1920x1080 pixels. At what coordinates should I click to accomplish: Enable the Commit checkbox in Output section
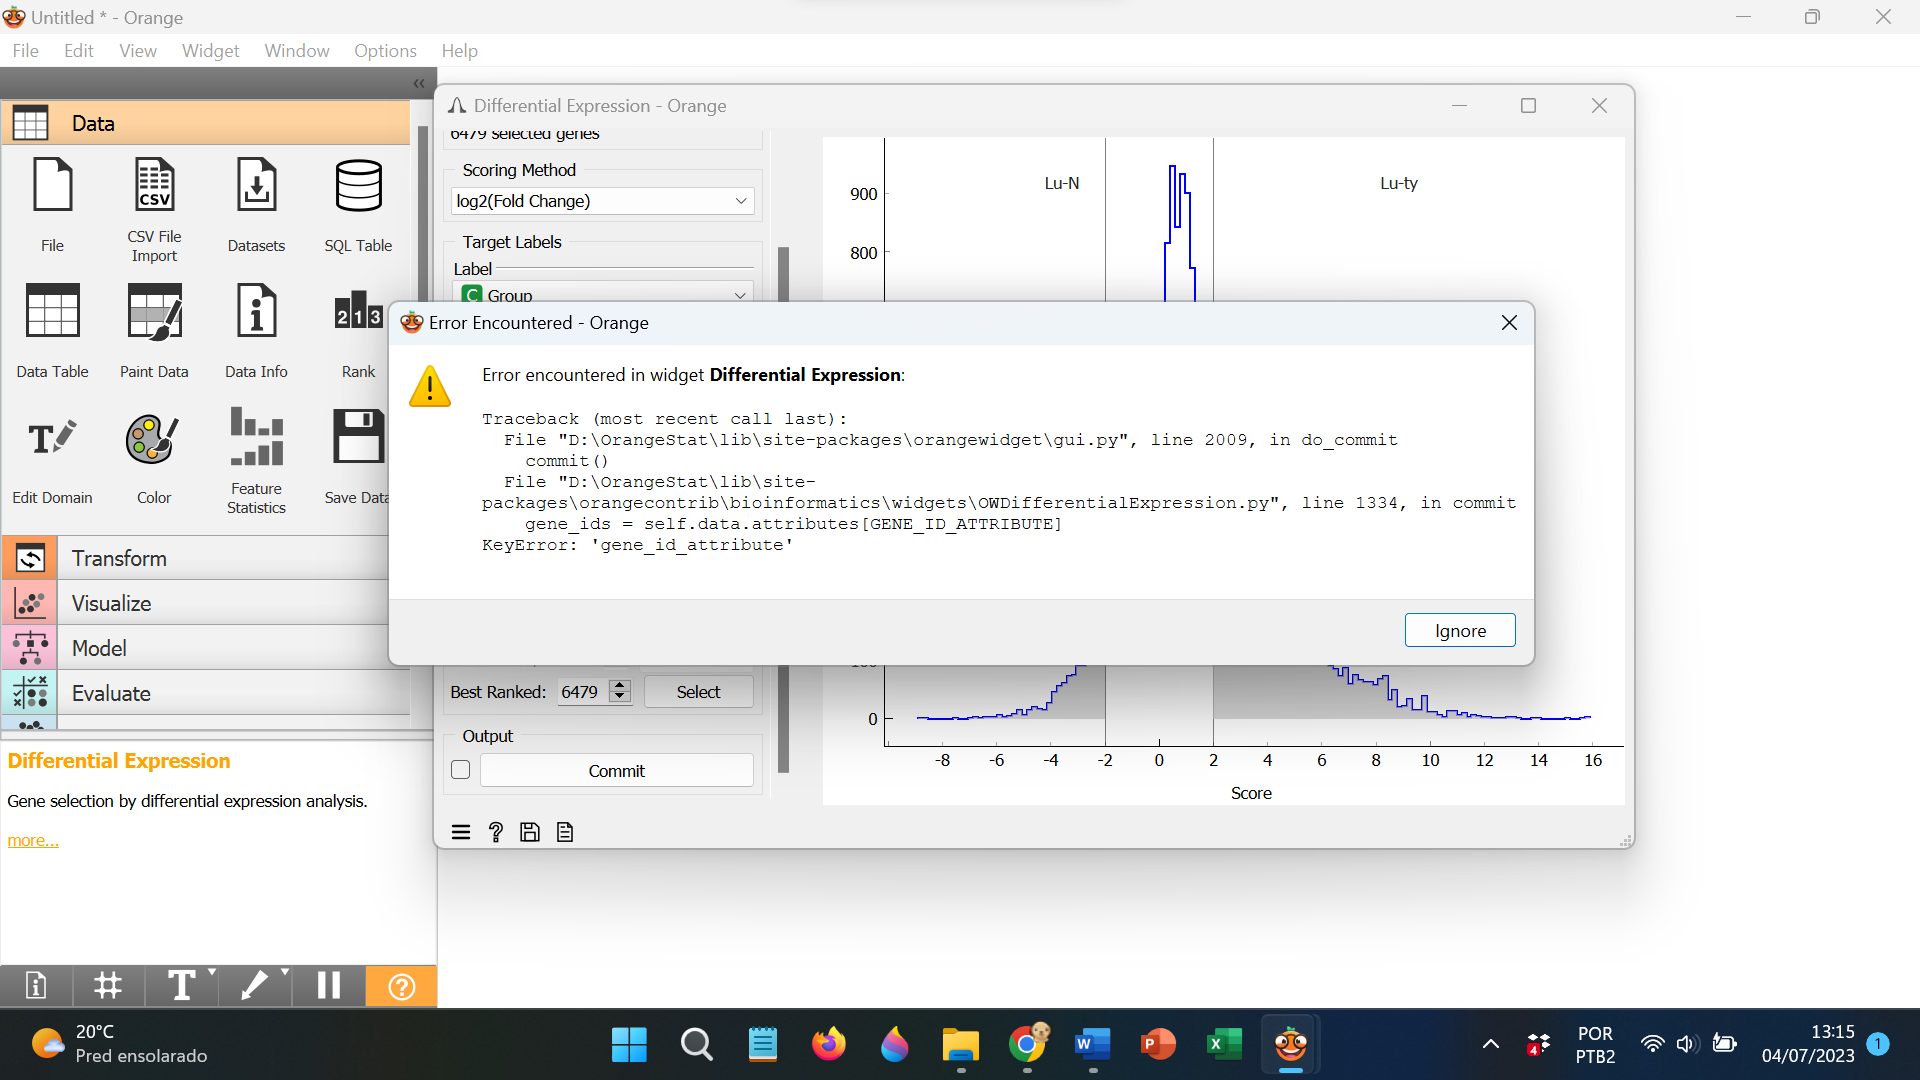(x=460, y=770)
